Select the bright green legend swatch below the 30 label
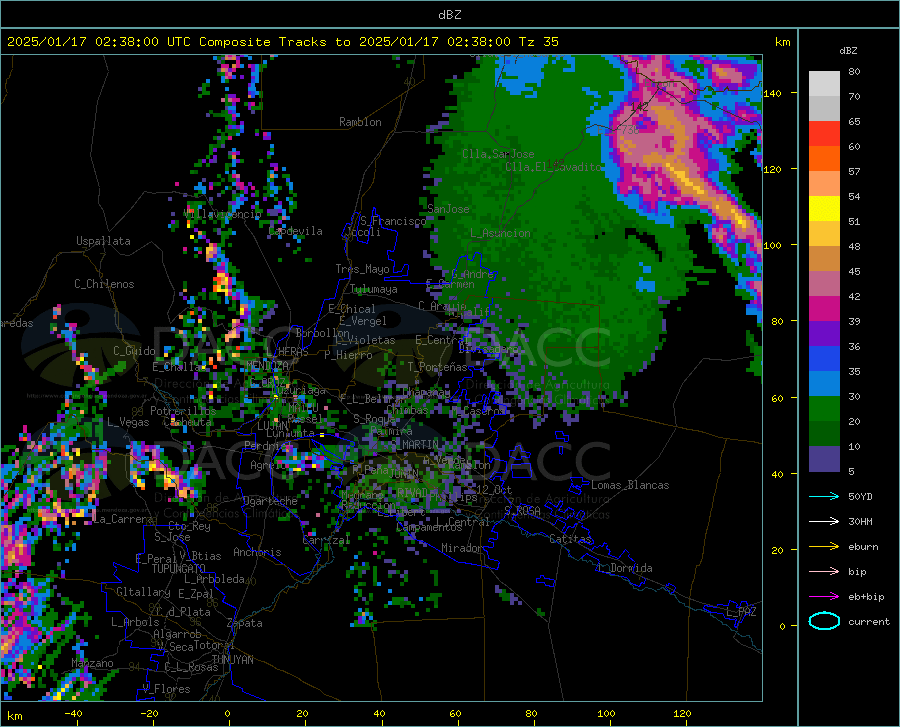The image size is (900, 727). 824,409
